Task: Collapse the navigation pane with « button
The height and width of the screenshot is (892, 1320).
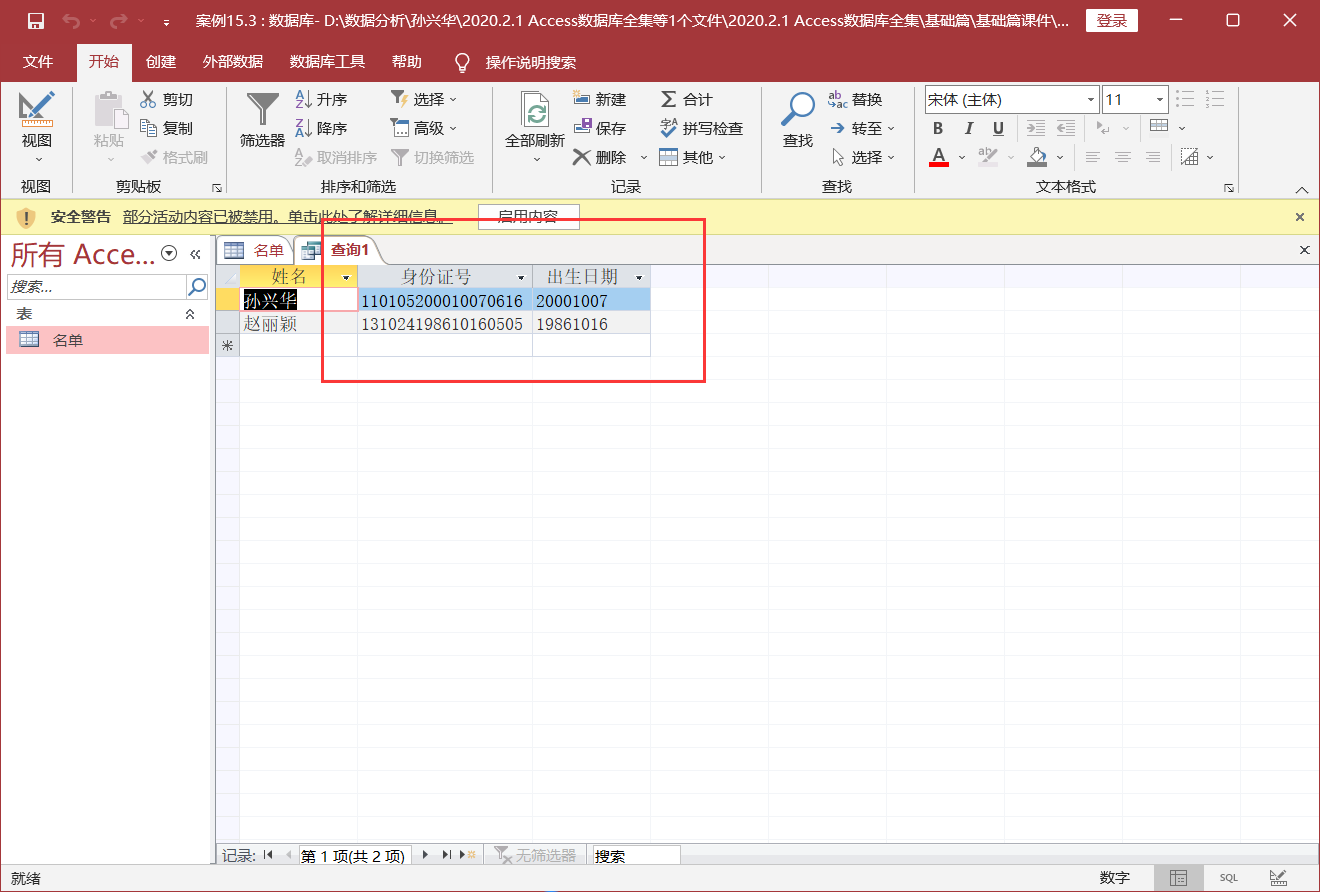Action: tap(196, 254)
